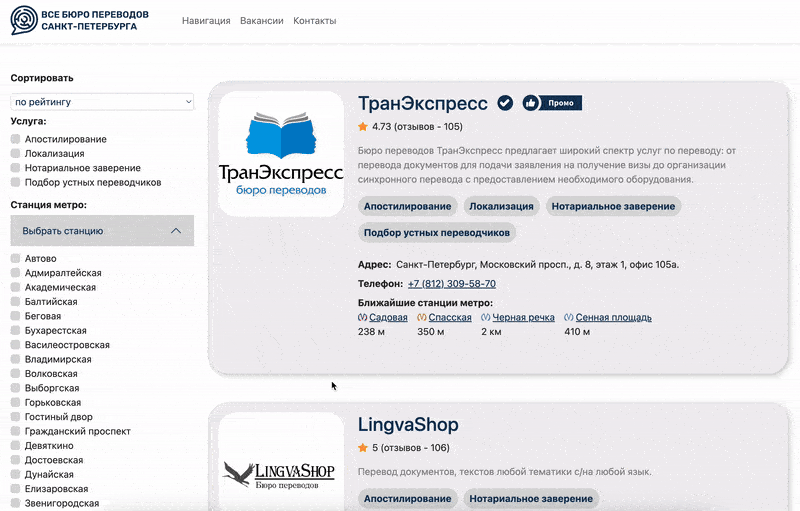Click Подбор устных переводчиков tag

pos(437,233)
